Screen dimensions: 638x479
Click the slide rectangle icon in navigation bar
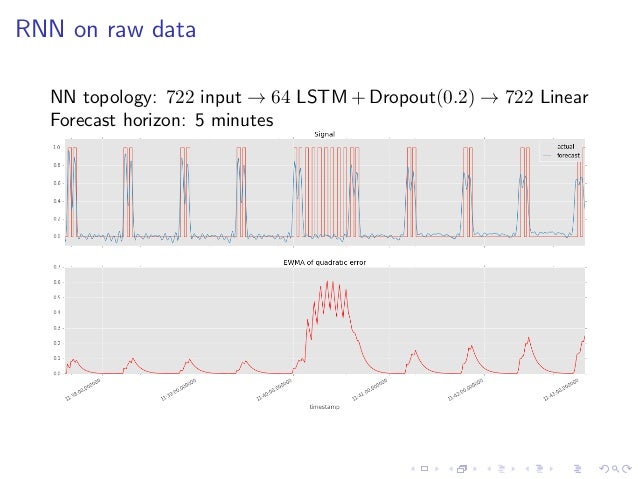tap(424, 469)
